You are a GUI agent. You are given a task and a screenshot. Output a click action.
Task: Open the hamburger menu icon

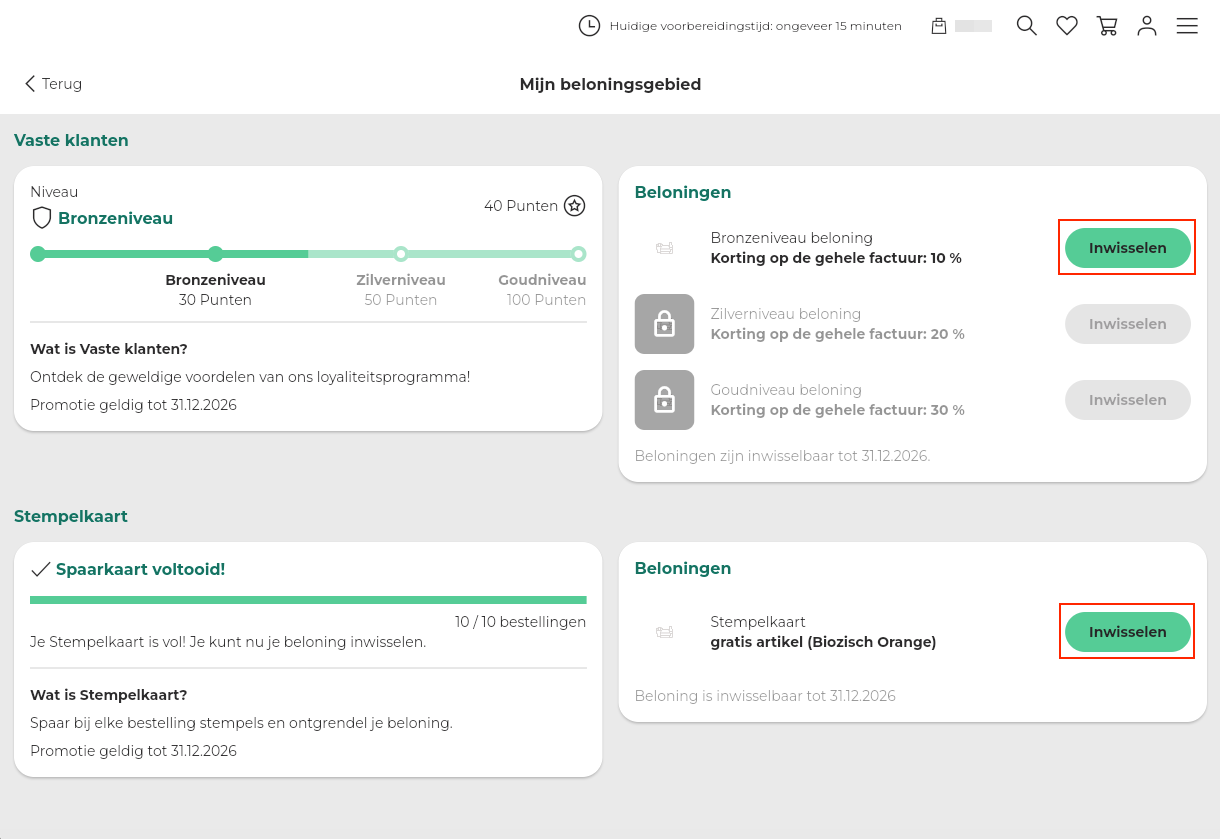[1187, 26]
